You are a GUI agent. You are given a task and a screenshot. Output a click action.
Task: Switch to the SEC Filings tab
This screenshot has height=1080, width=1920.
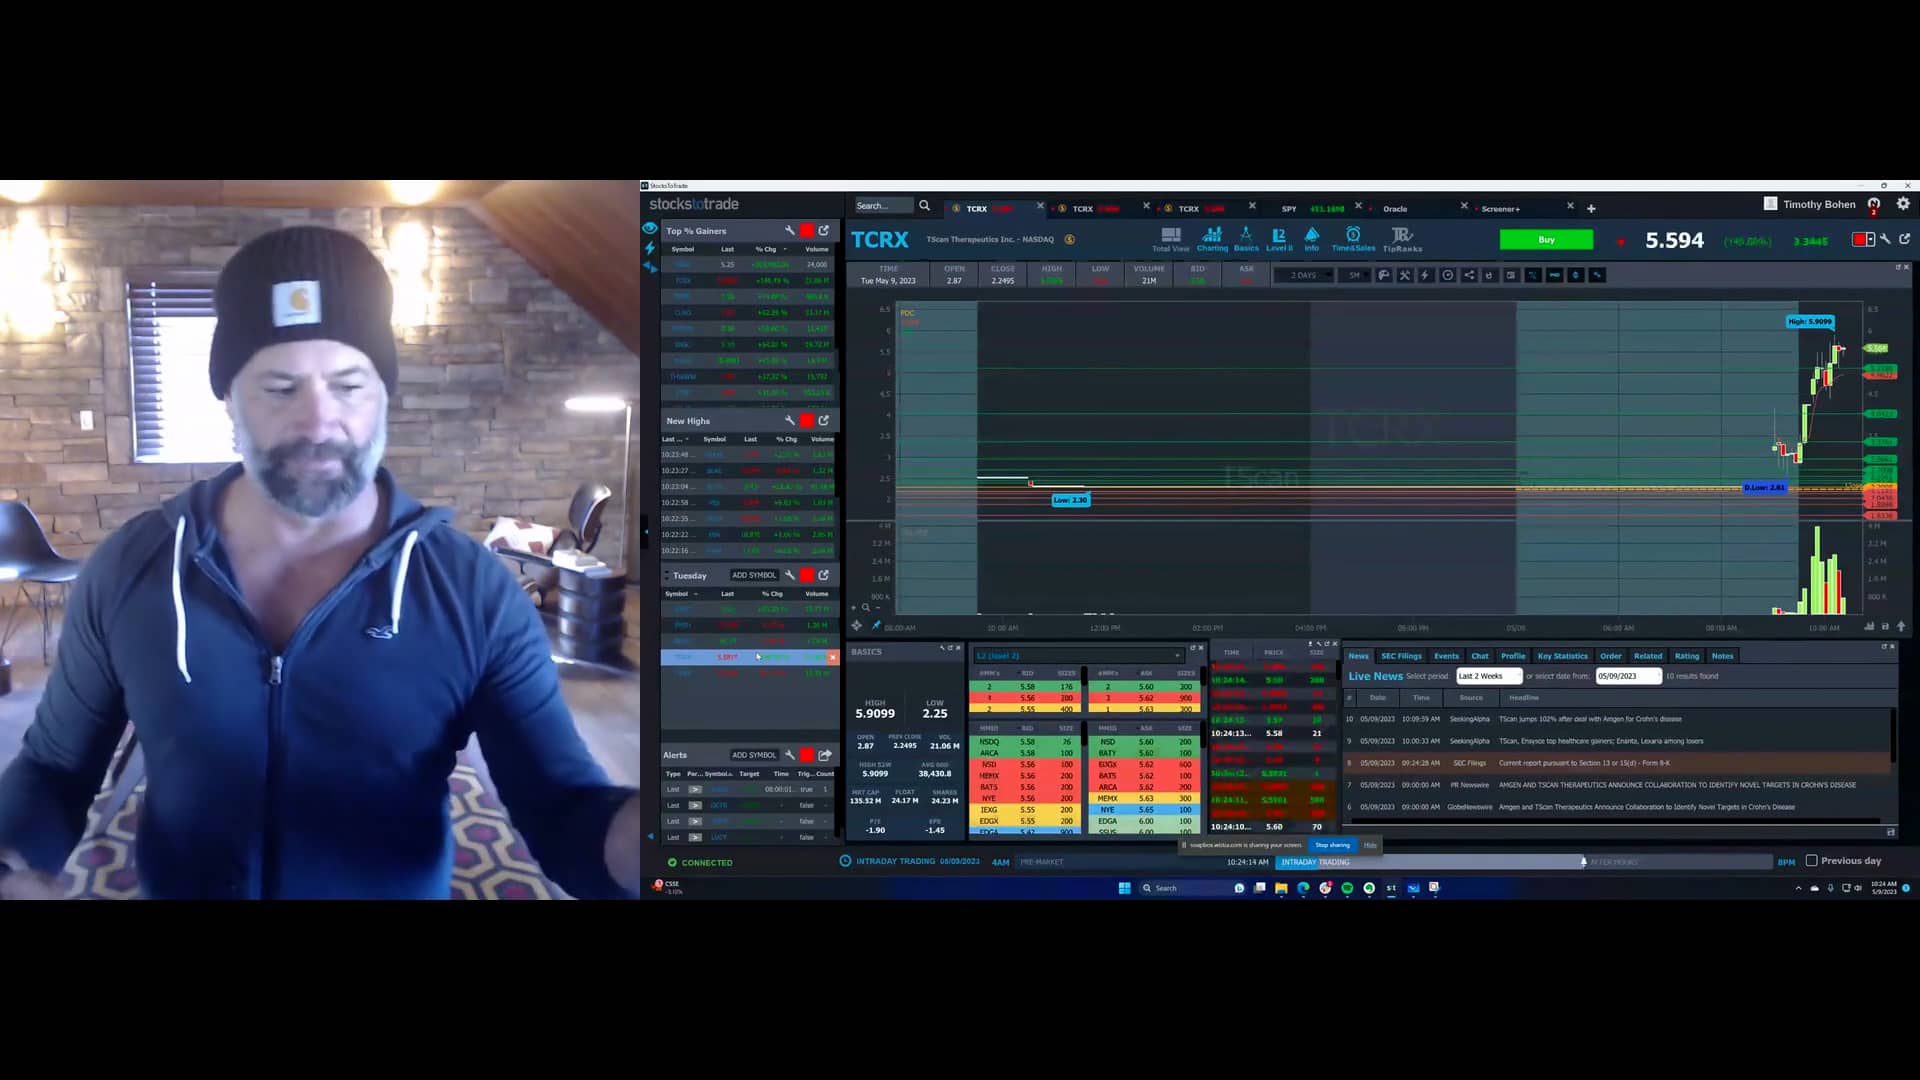pyautogui.click(x=1400, y=655)
